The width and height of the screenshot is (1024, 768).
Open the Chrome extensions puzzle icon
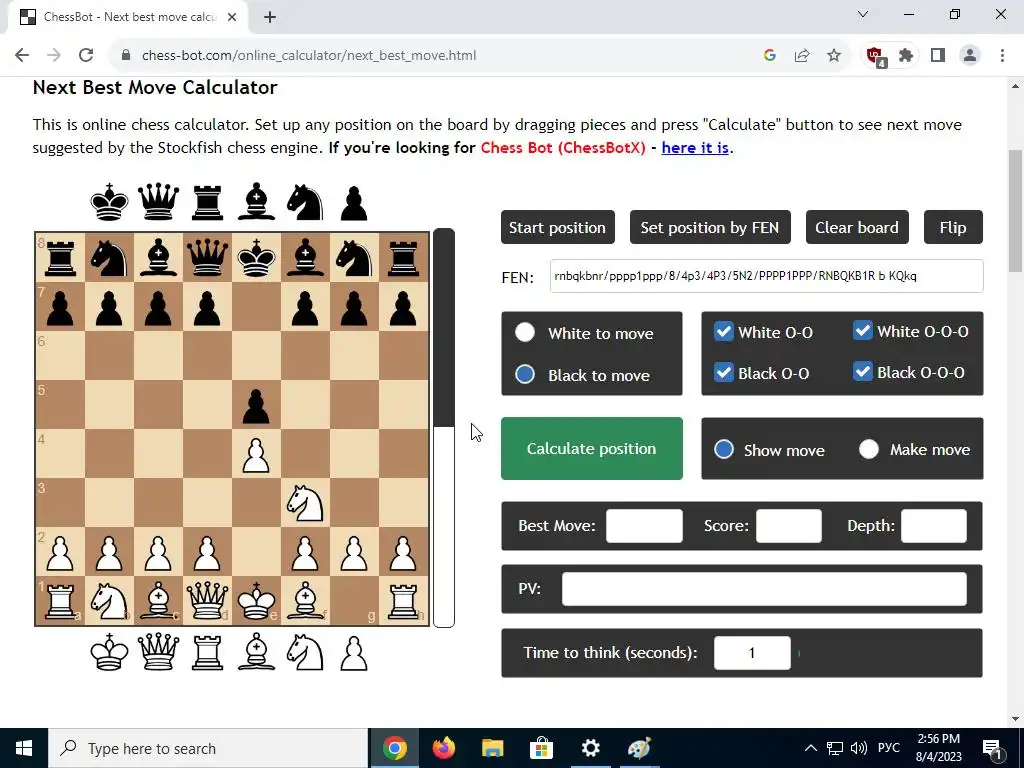pos(906,56)
